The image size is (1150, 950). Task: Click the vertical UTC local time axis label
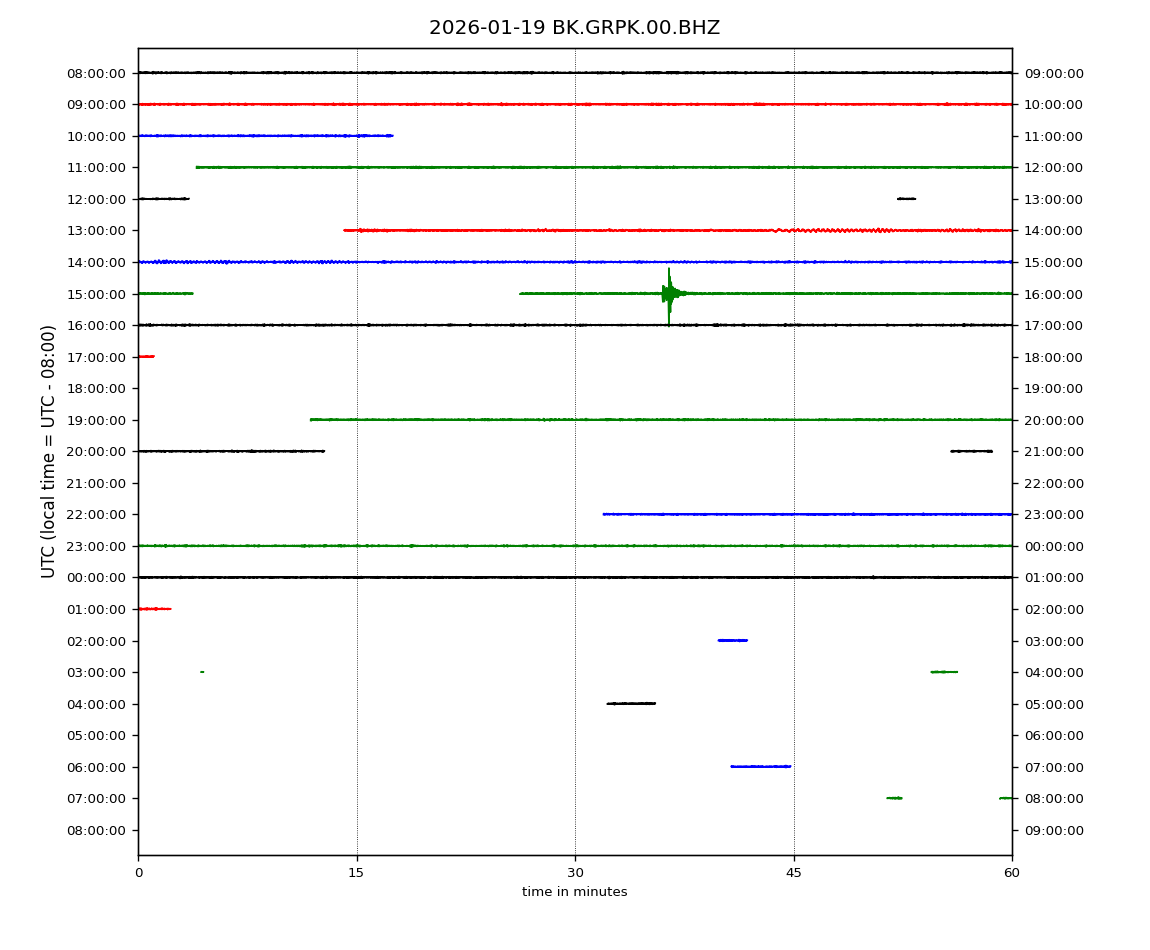tap(49, 451)
